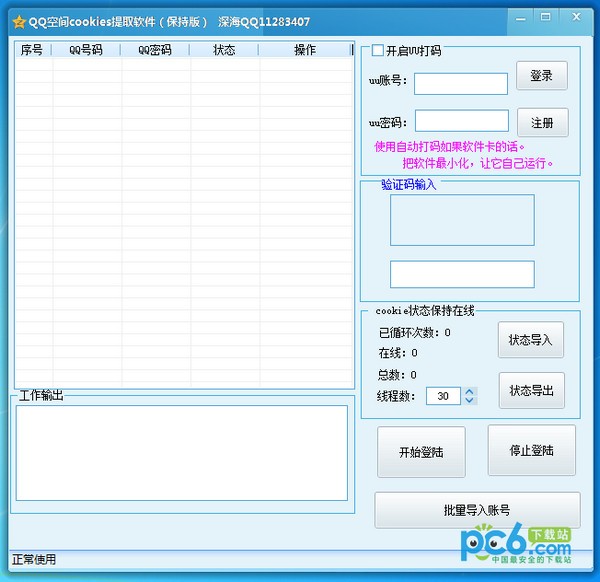Click the uu账号 input field
The height and width of the screenshot is (582, 600).
tap(461, 83)
